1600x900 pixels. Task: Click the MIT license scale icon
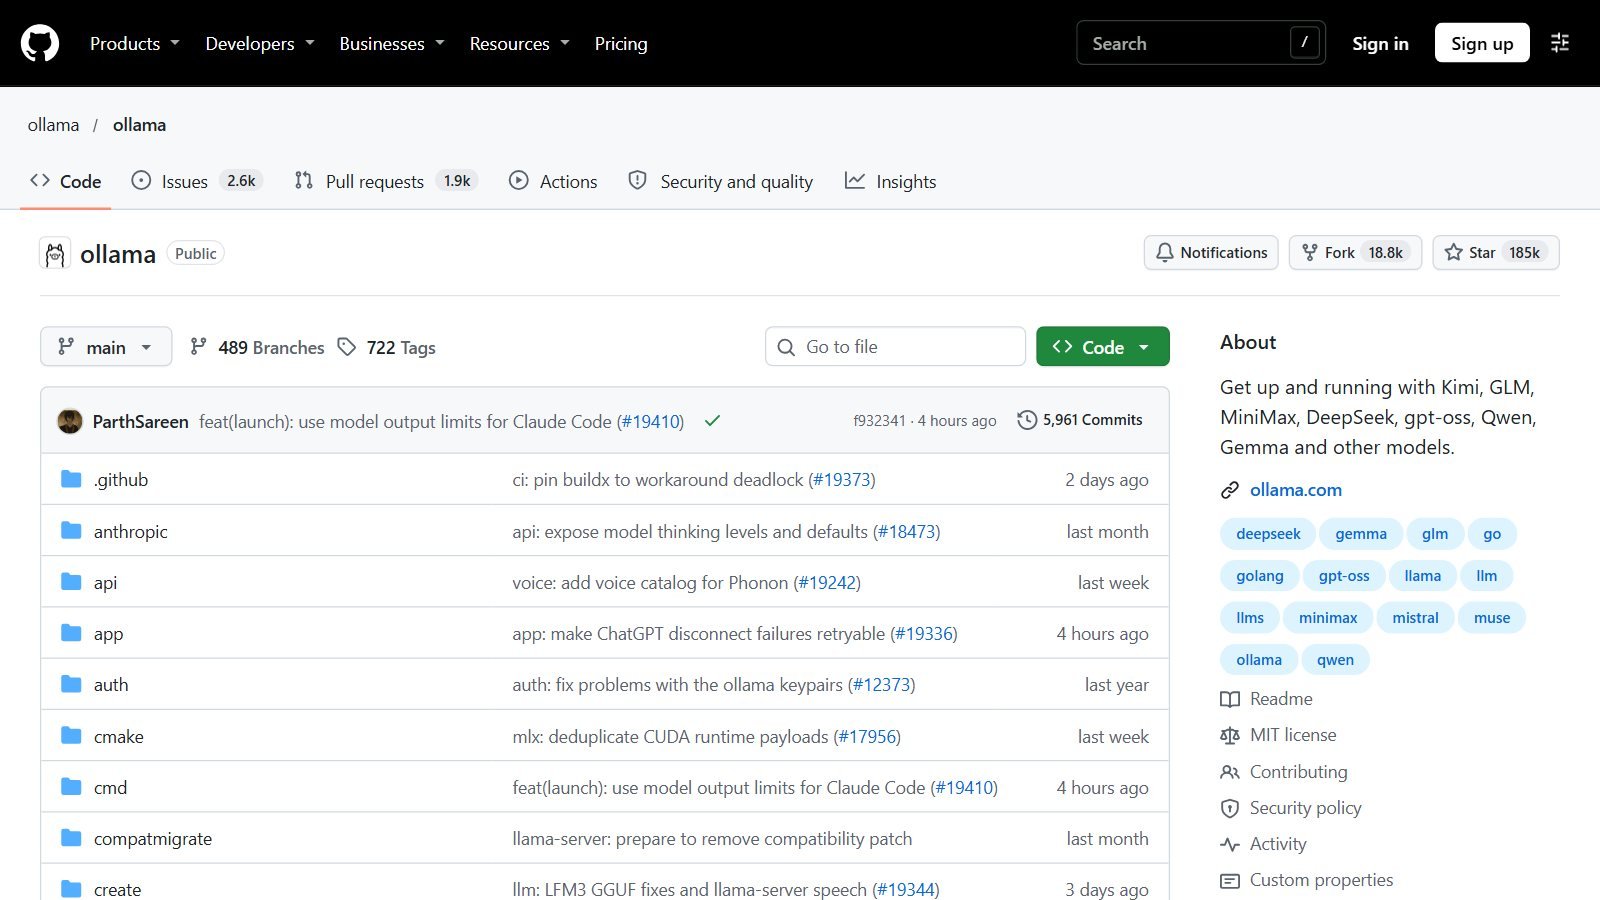tap(1230, 735)
